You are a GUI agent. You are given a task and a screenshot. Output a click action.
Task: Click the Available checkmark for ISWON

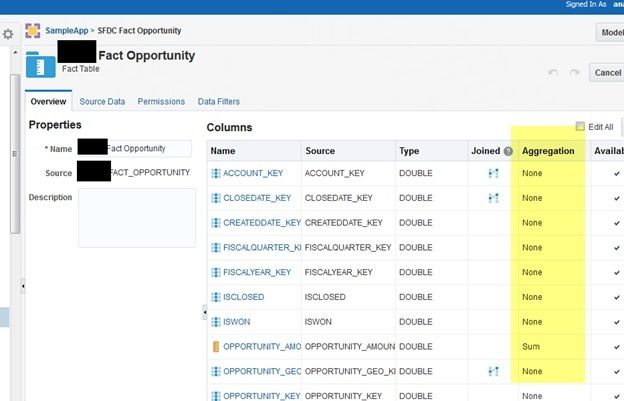(616, 322)
